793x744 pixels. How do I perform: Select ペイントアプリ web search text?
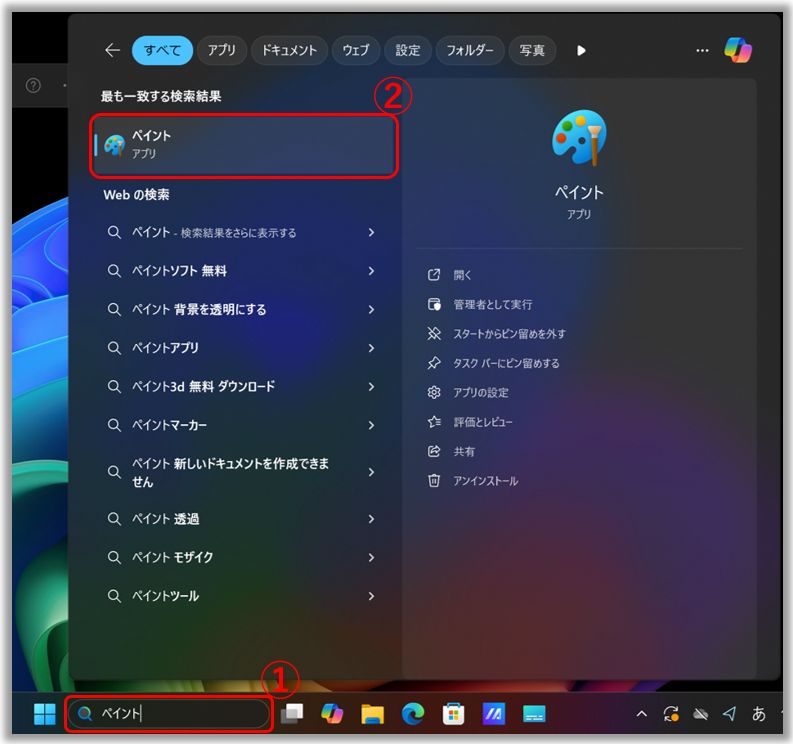pos(165,348)
